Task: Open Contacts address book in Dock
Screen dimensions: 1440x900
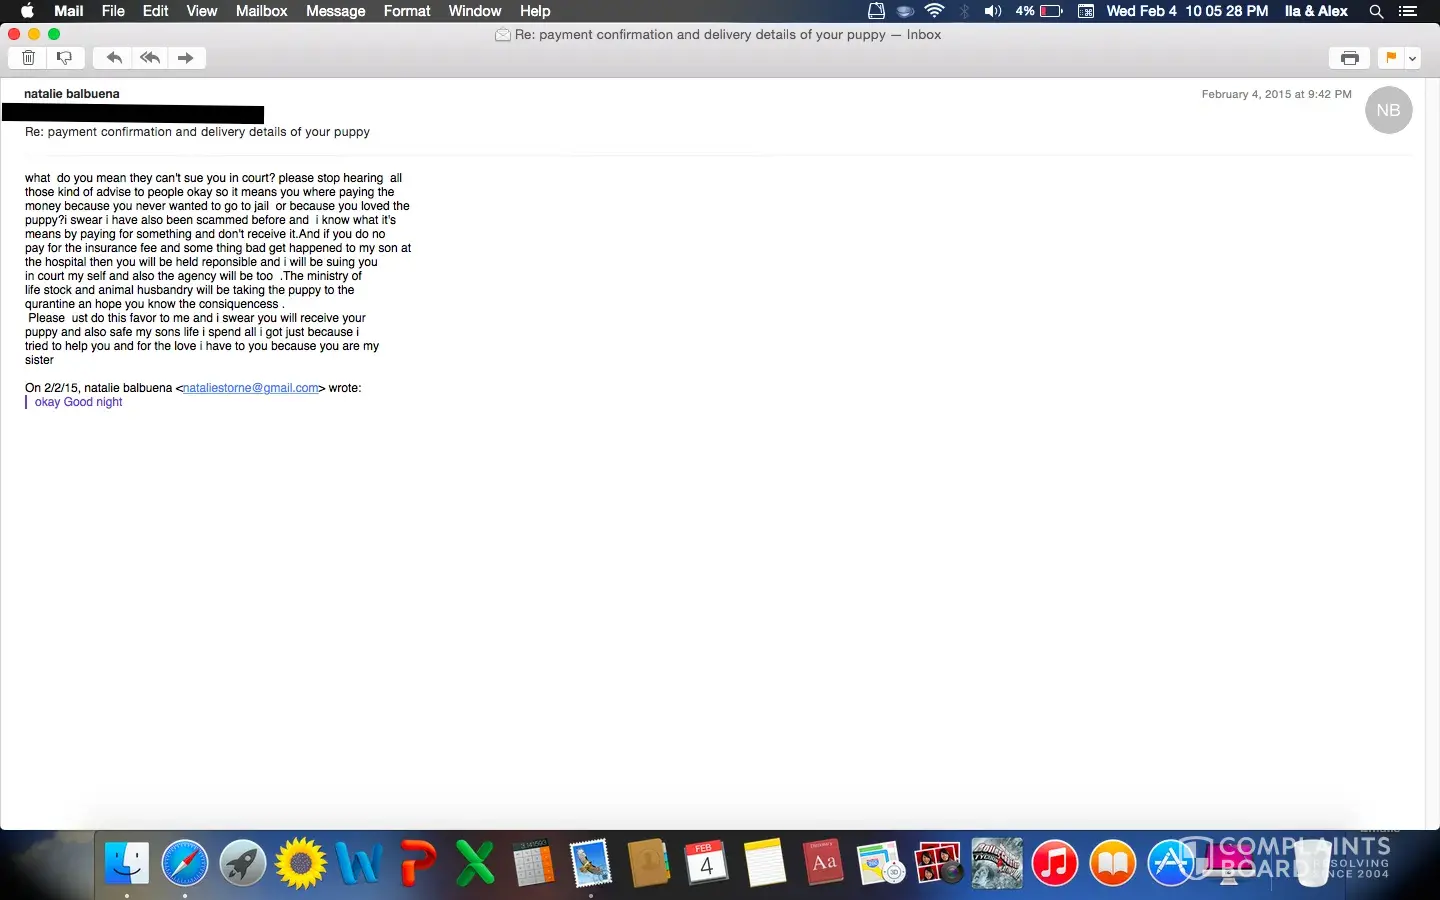Action: tap(649, 863)
